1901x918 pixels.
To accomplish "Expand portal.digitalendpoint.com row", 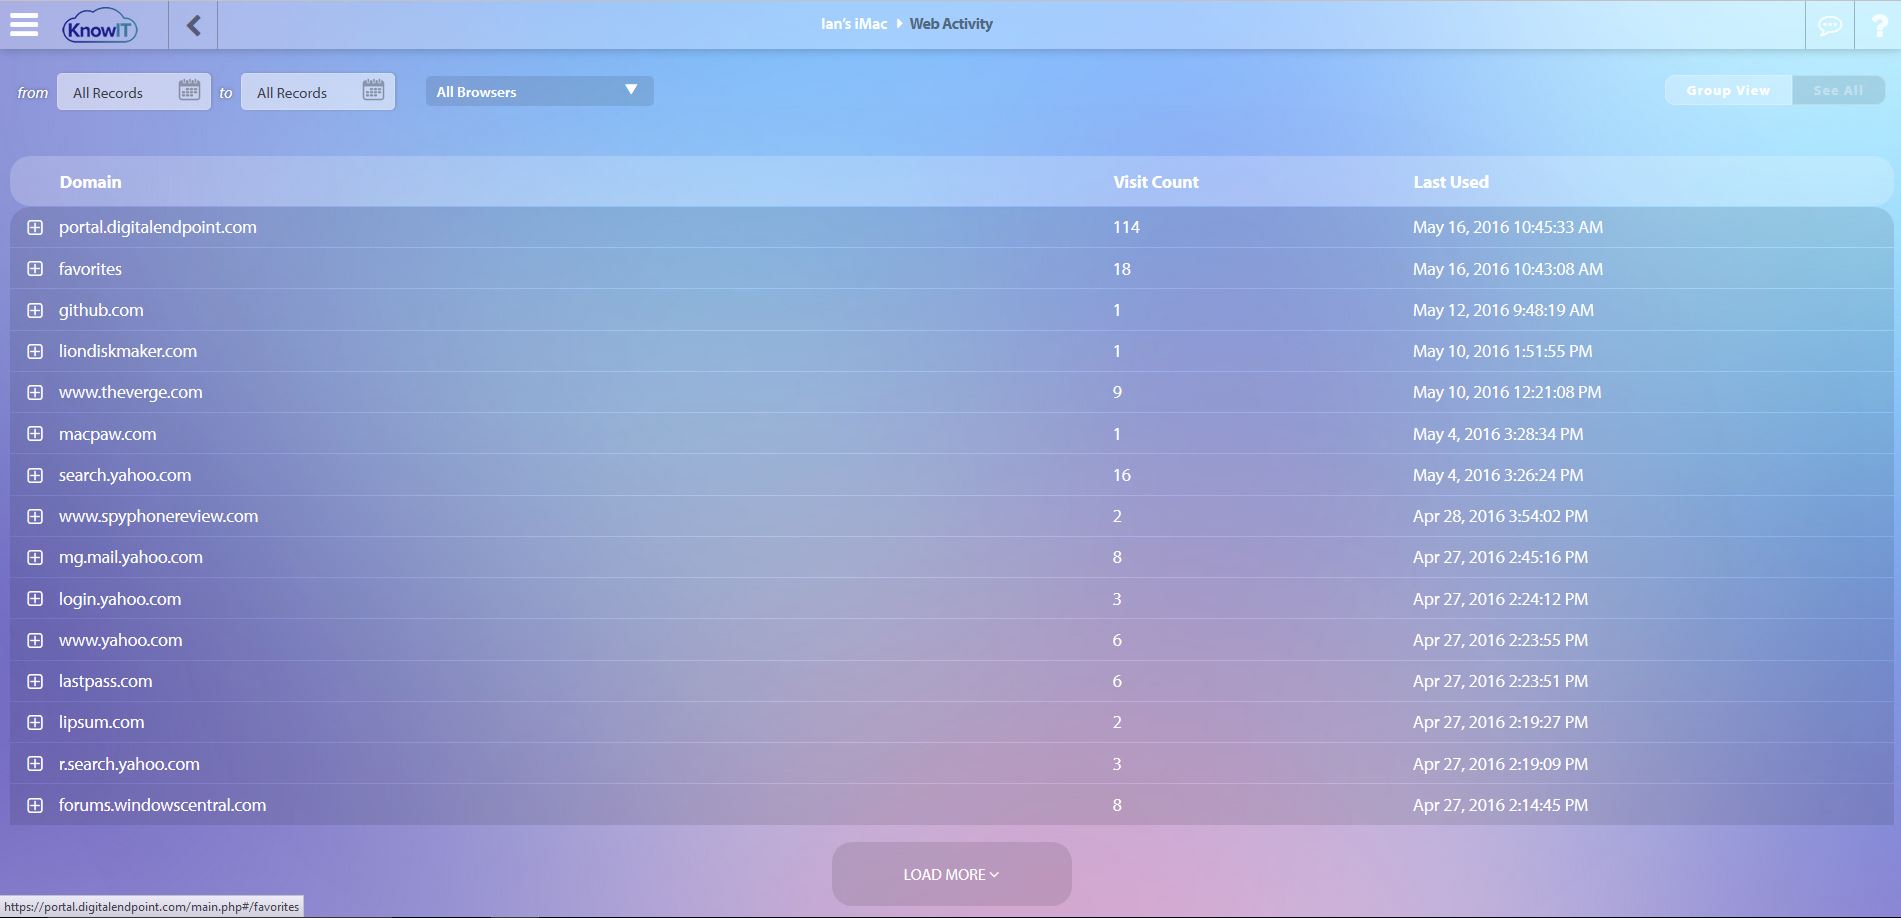I will (35, 227).
